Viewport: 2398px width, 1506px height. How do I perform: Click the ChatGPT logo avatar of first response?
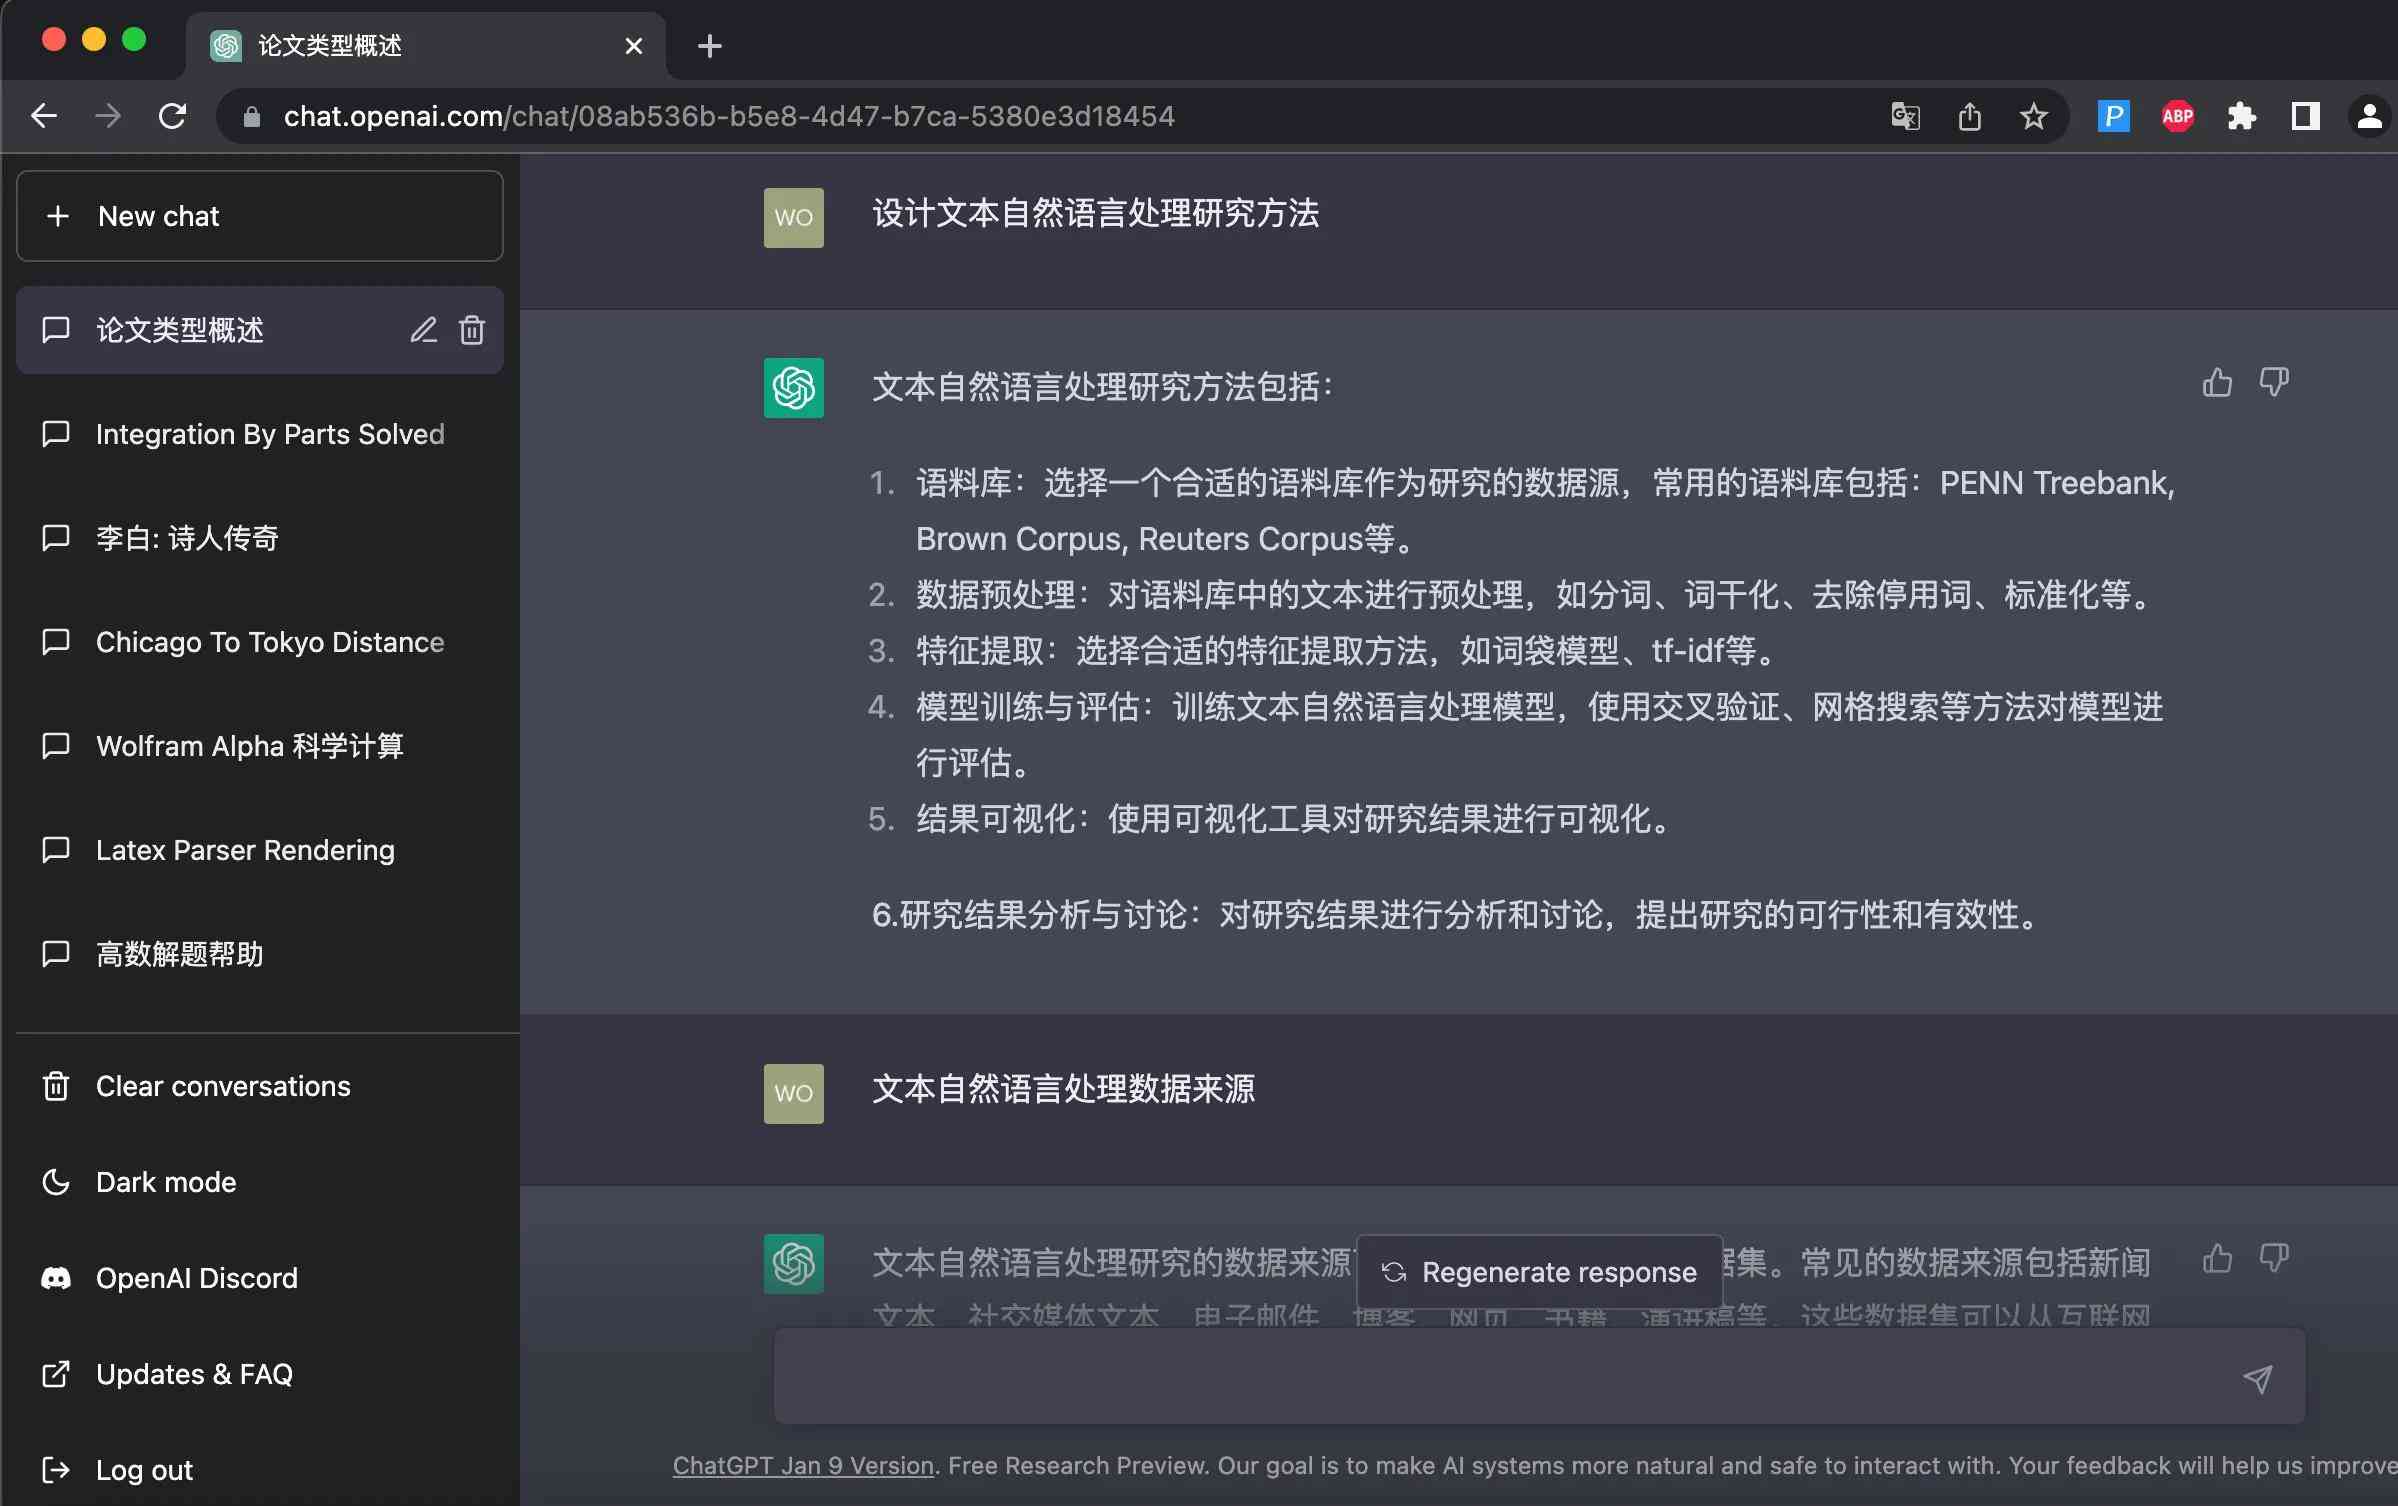(794, 388)
